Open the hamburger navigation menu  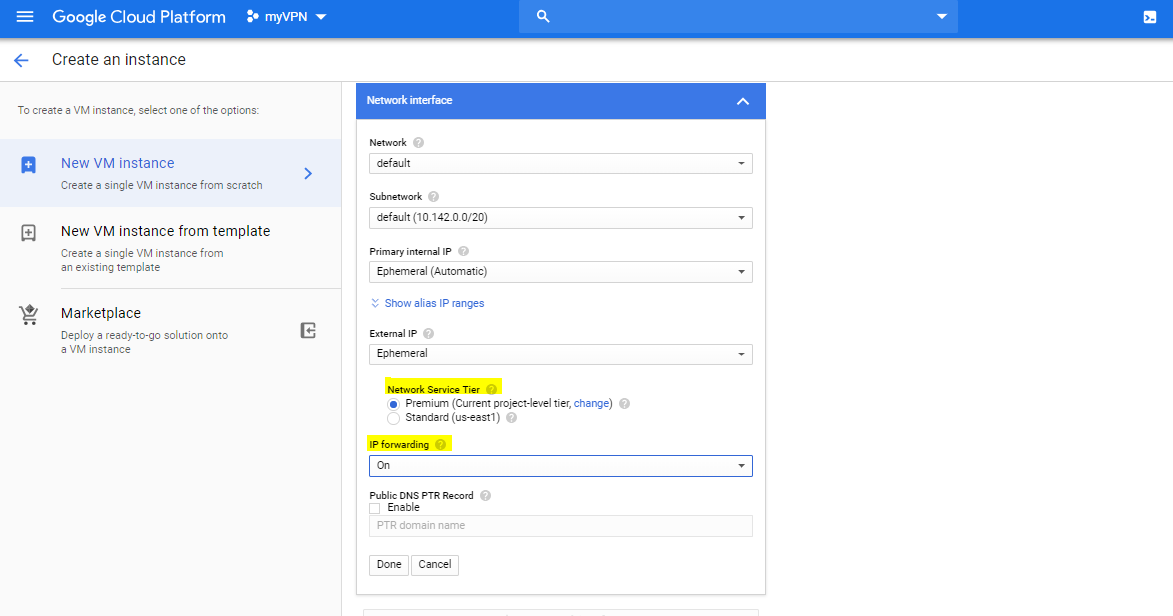(x=25, y=16)
